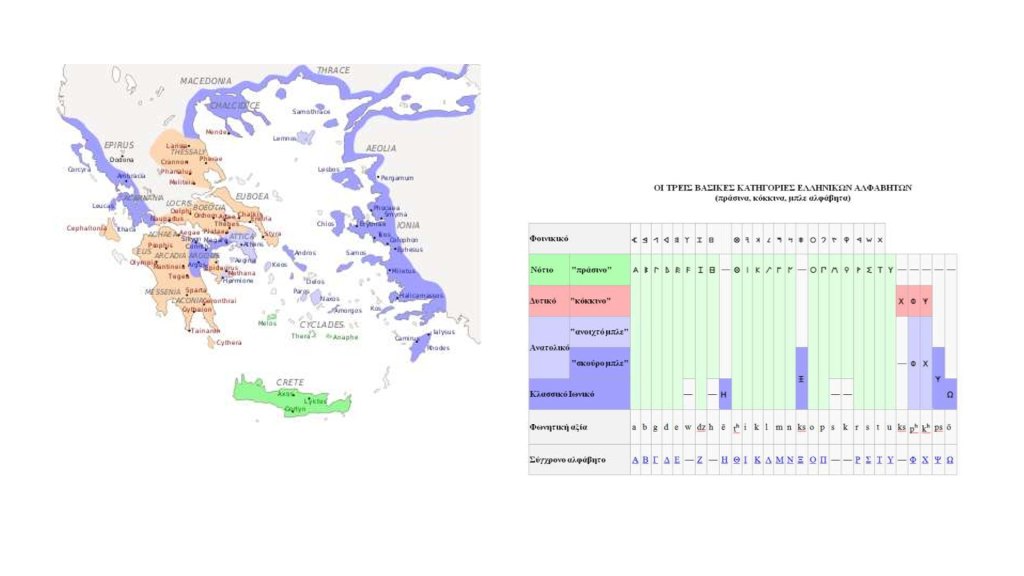Click the MACEDONIA label on the map
Screen dimensions: 1024x576
pos(206,80)
